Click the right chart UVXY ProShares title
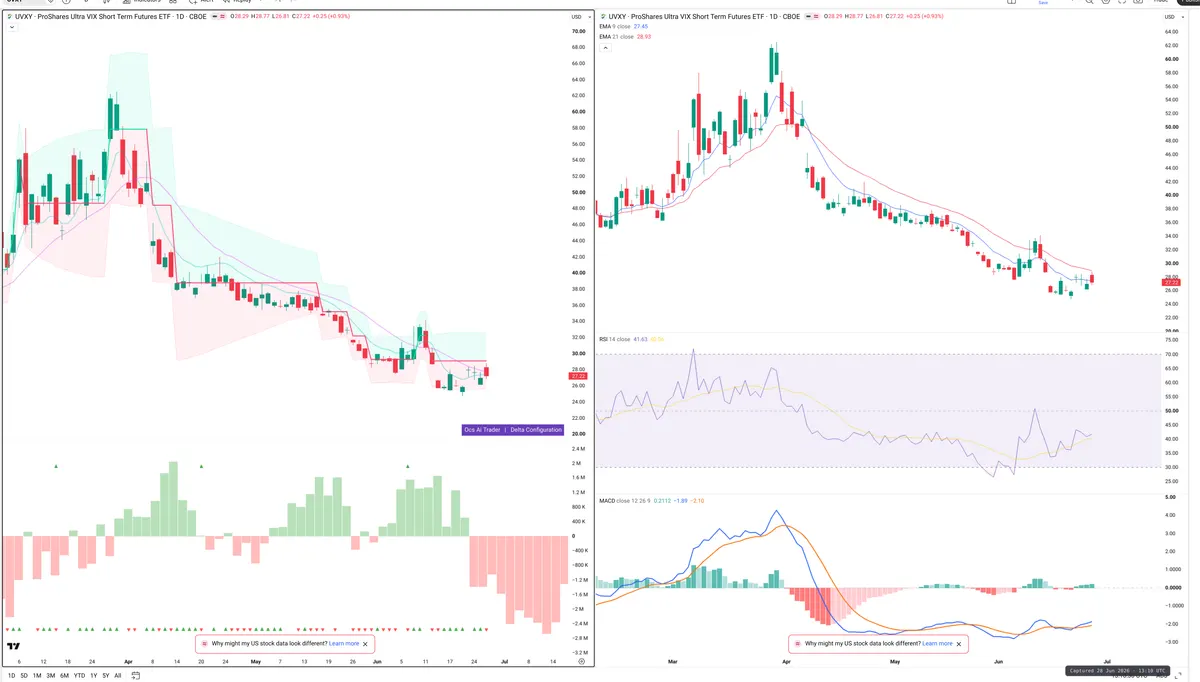This screenshot has height=682, width=1200. tap(703, 16)
